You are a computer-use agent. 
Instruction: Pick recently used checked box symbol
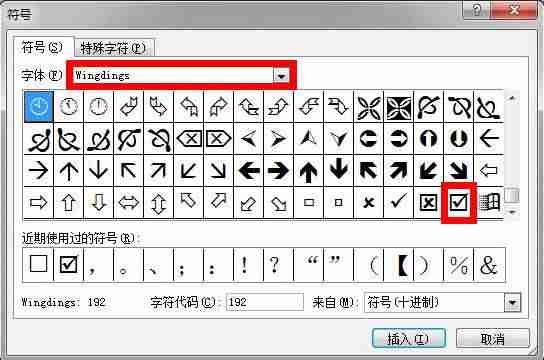click(x=68, y=264)
